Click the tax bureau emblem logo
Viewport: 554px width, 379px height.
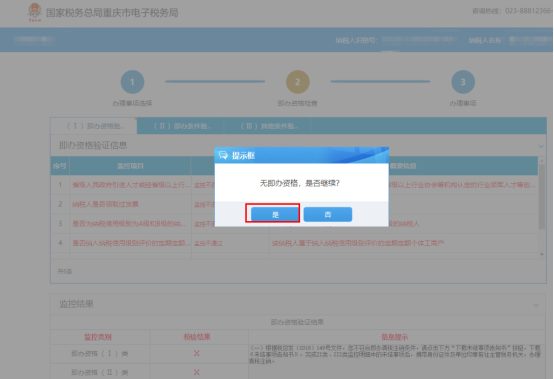click(35, 12)
